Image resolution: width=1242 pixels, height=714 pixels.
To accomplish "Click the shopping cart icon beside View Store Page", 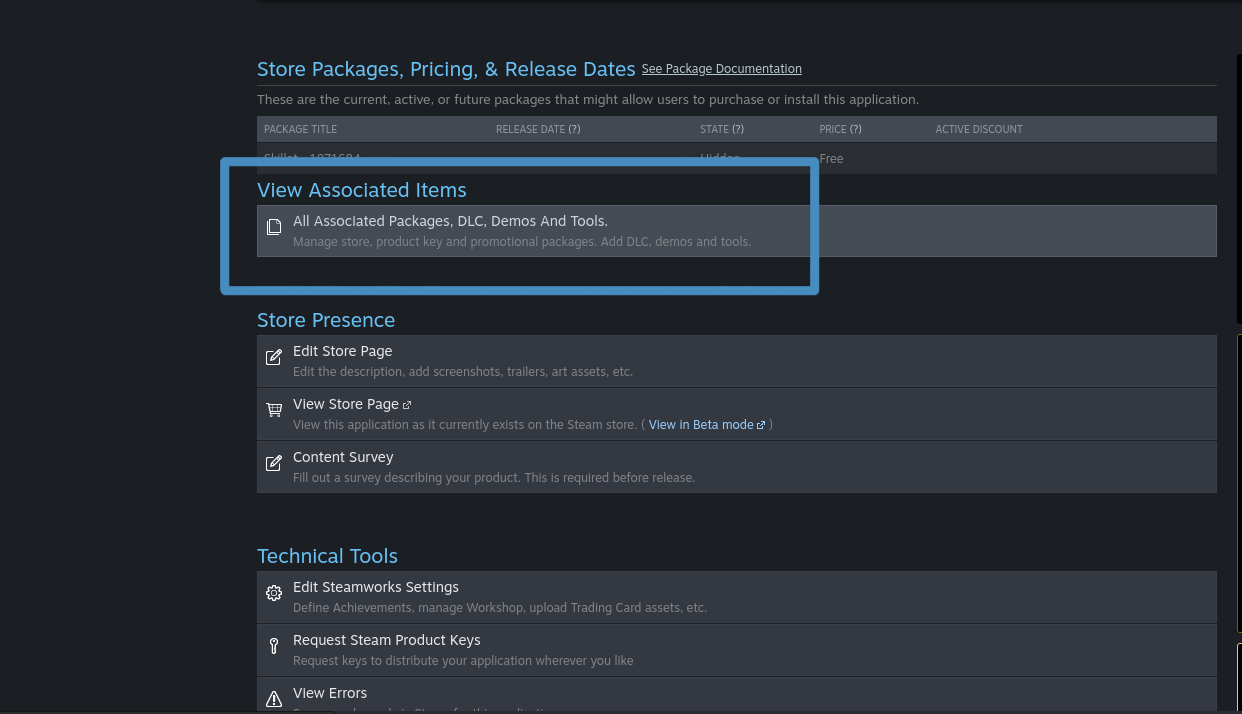I will tap(274, 410).
